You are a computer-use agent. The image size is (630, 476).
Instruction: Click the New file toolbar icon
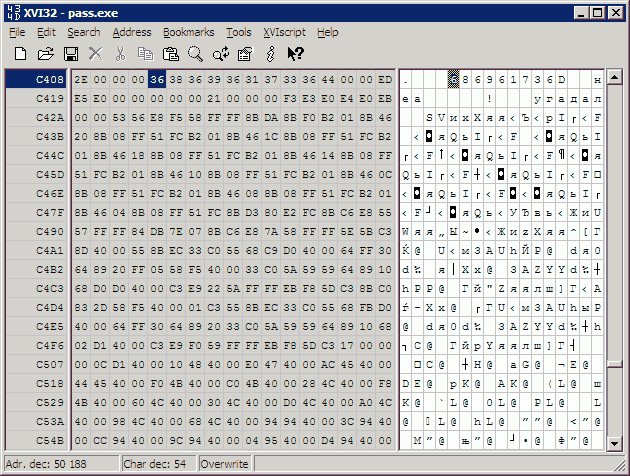click(x=20, y=53)
